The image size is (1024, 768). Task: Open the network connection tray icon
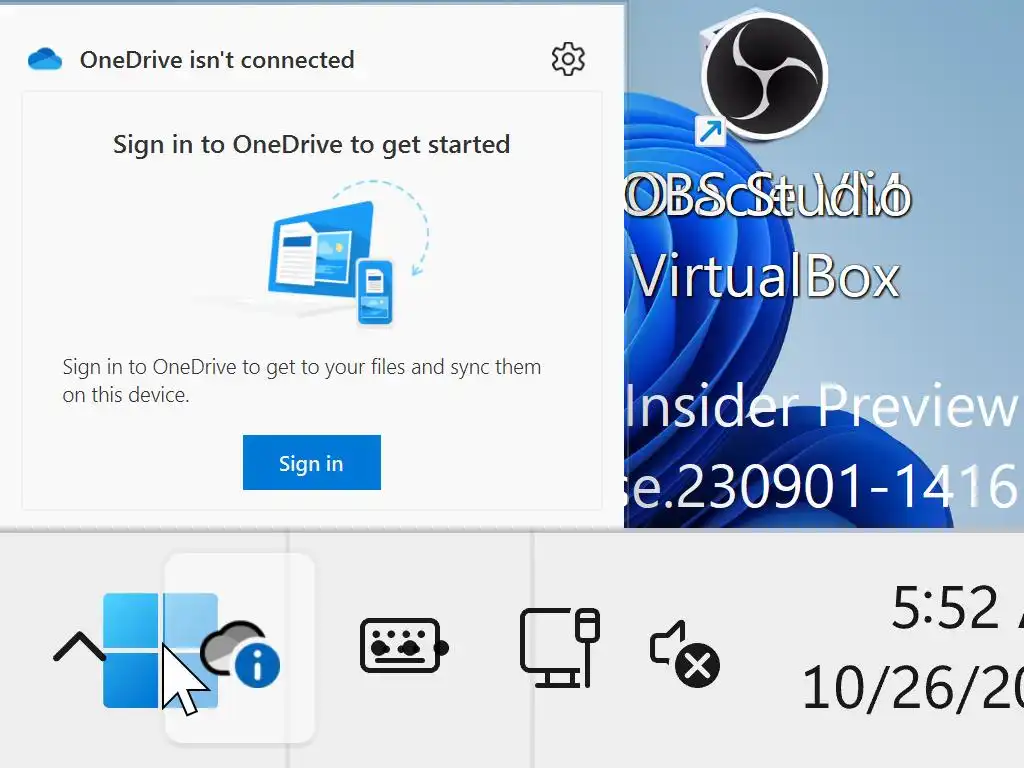(560, 647)
